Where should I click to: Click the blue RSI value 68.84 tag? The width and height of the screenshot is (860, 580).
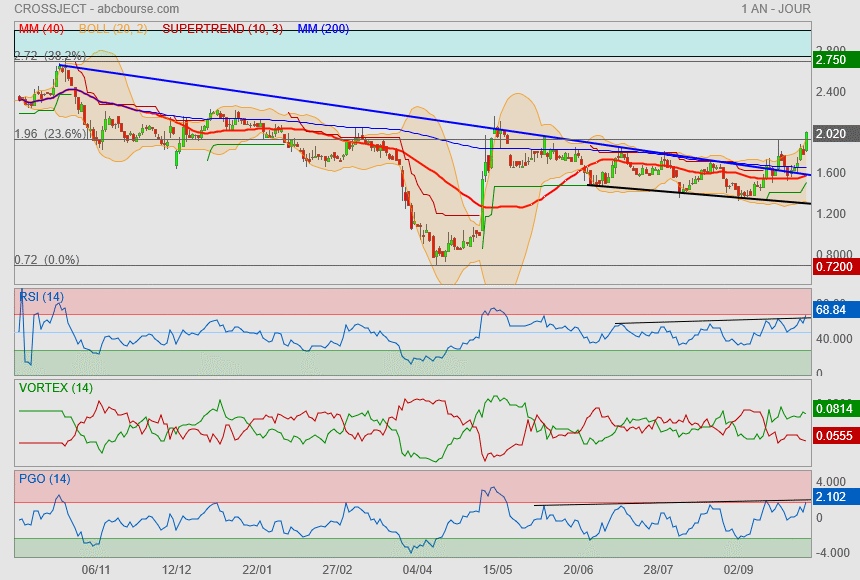pos(832,311)
